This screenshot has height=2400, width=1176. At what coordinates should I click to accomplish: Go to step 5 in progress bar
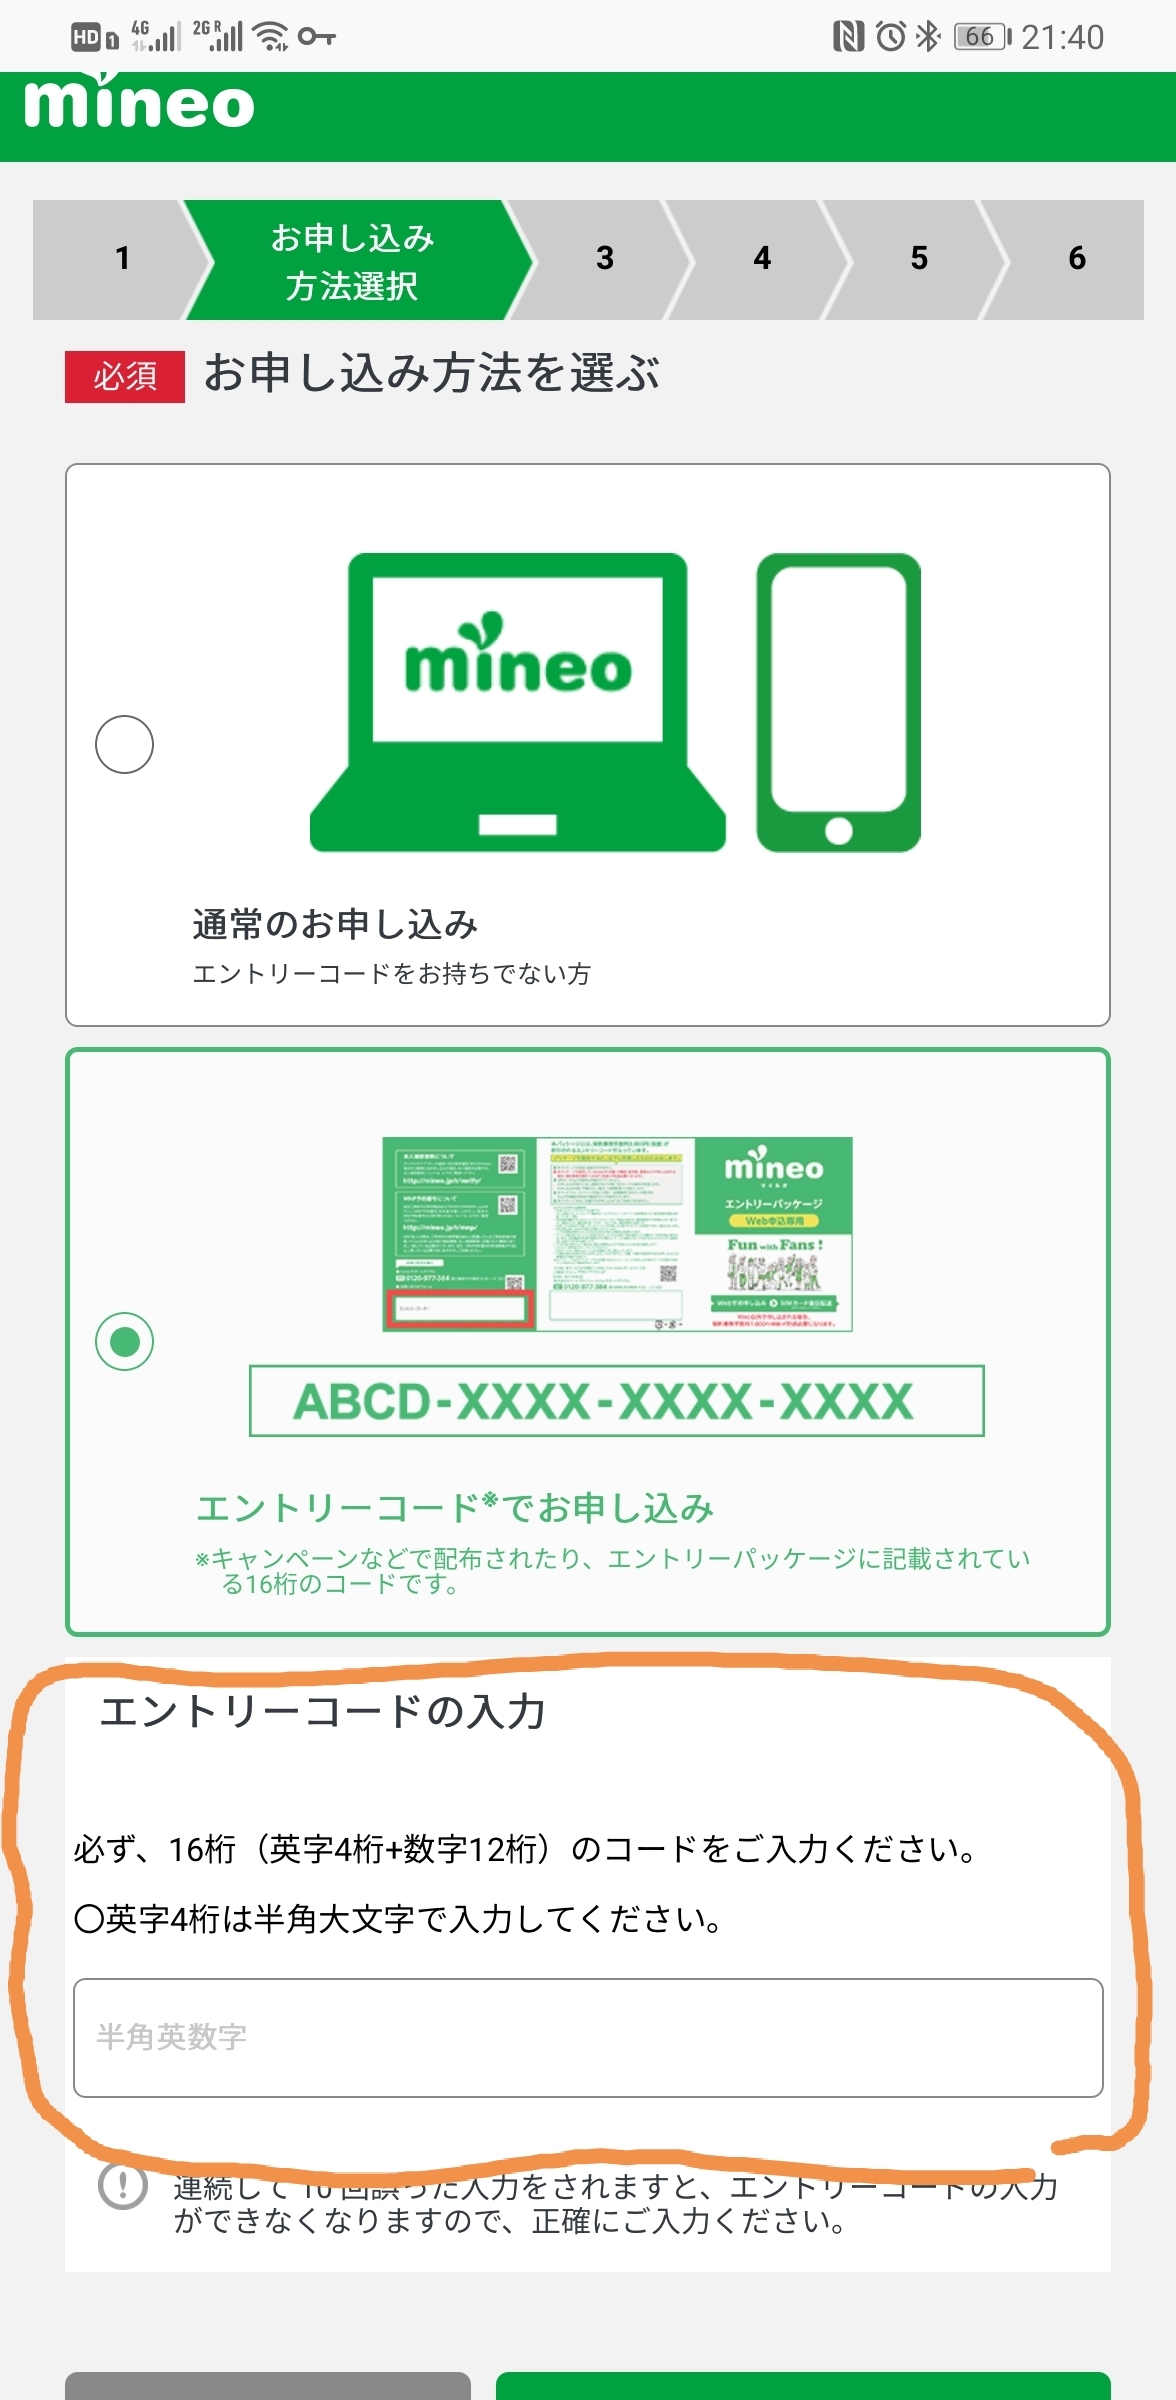[919, 259]
